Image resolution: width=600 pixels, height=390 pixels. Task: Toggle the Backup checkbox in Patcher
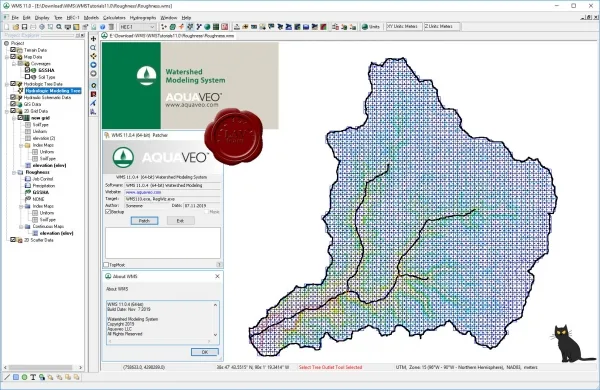(108, 212)
